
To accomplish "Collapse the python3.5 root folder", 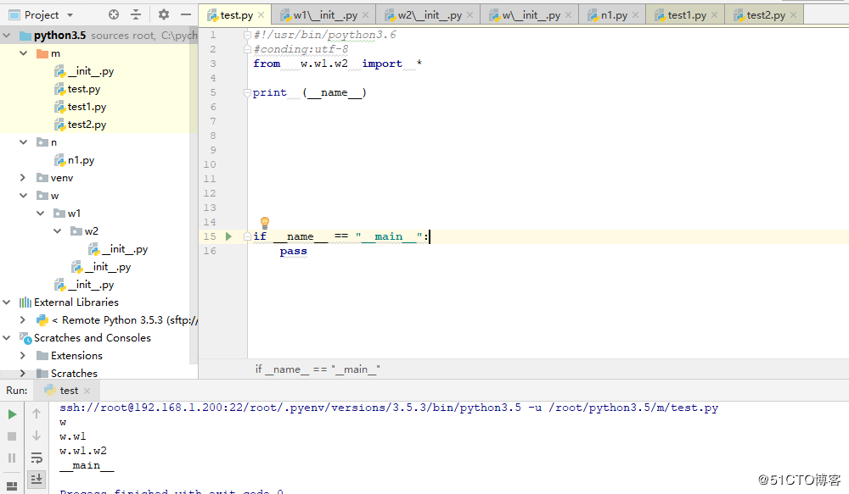I will click(x=6, y=36).
